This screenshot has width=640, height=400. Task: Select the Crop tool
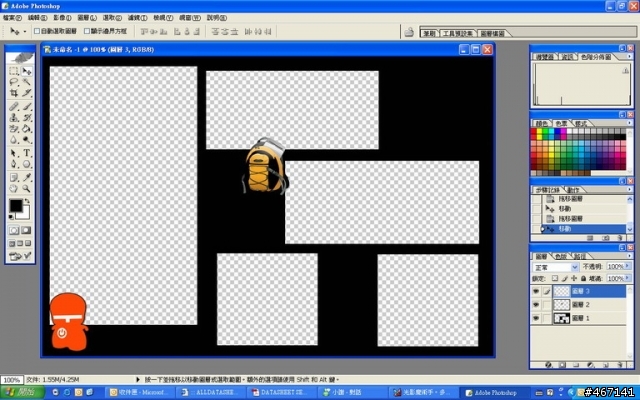(14, 93)
